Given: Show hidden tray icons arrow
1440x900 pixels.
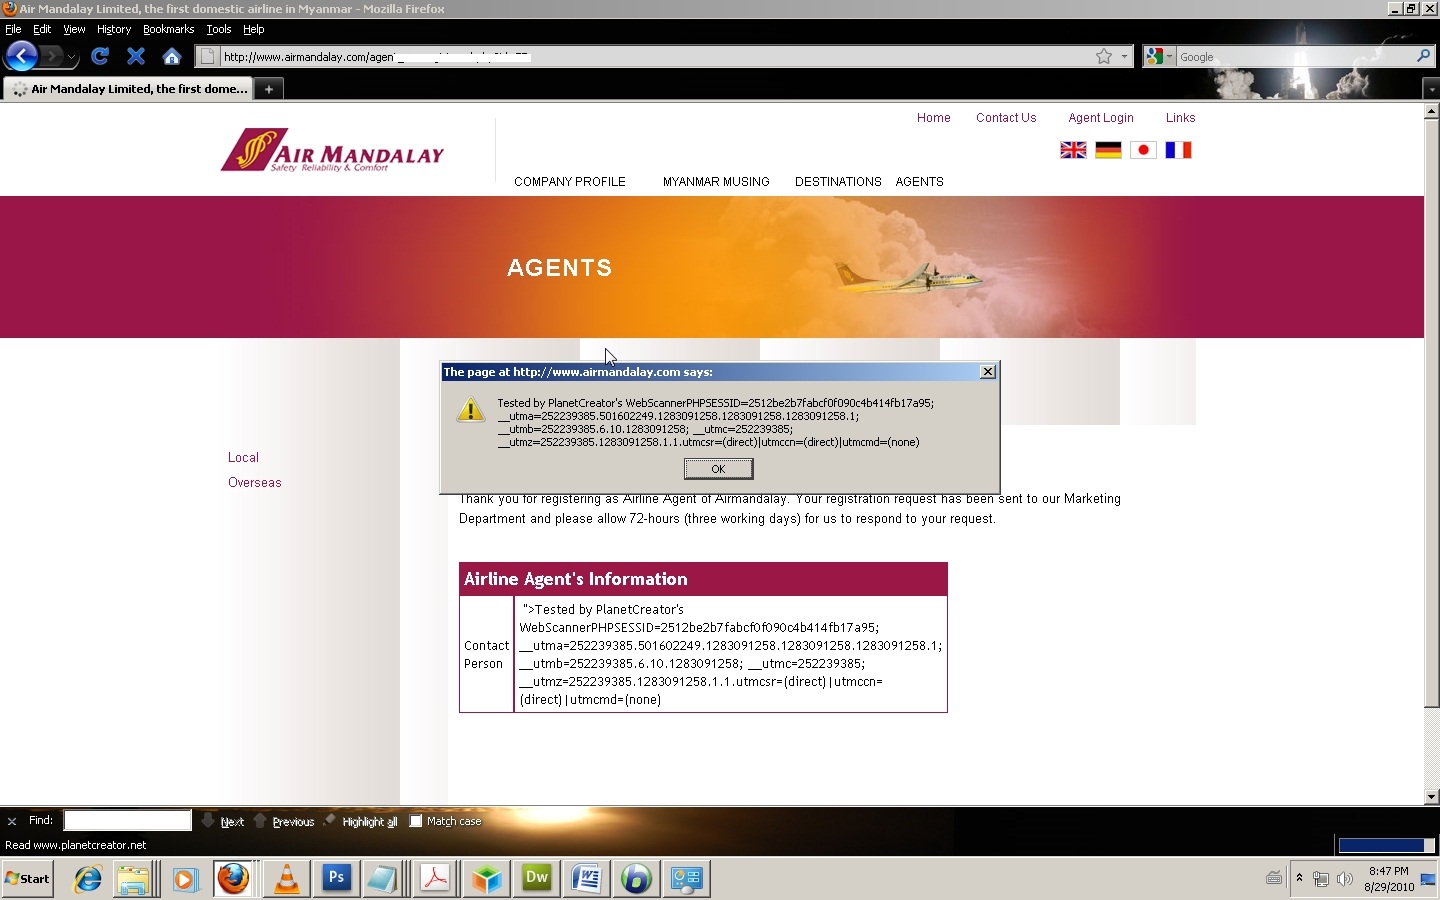Looking at the screenshot, I should coord(1299,878).
